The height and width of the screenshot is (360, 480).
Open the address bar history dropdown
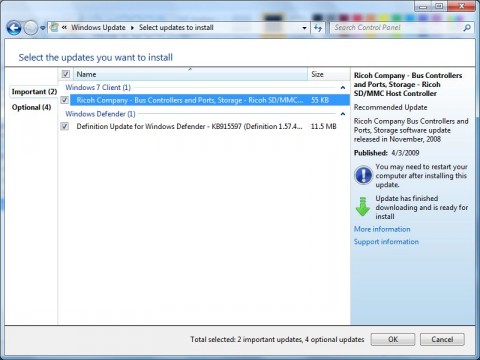tap(304, 28)
